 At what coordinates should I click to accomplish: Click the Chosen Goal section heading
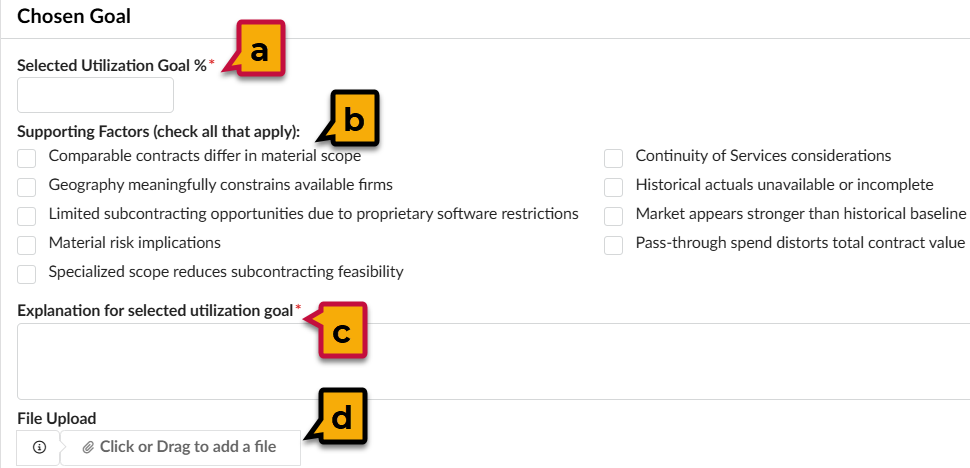(74, 16)
